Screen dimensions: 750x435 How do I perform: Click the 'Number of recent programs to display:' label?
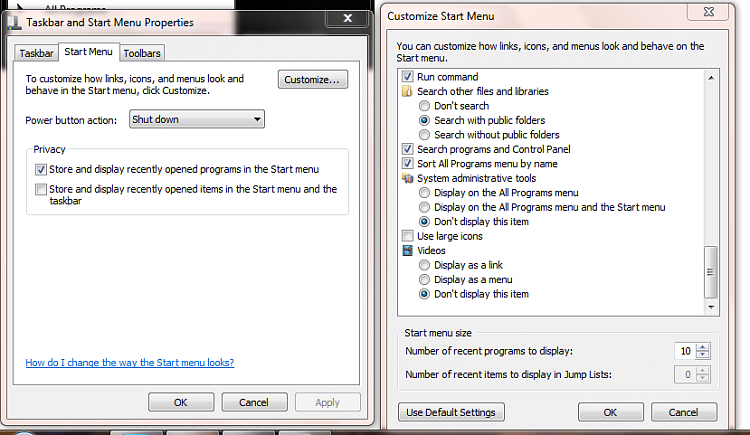pyautogui.click(x=489, y=351)
